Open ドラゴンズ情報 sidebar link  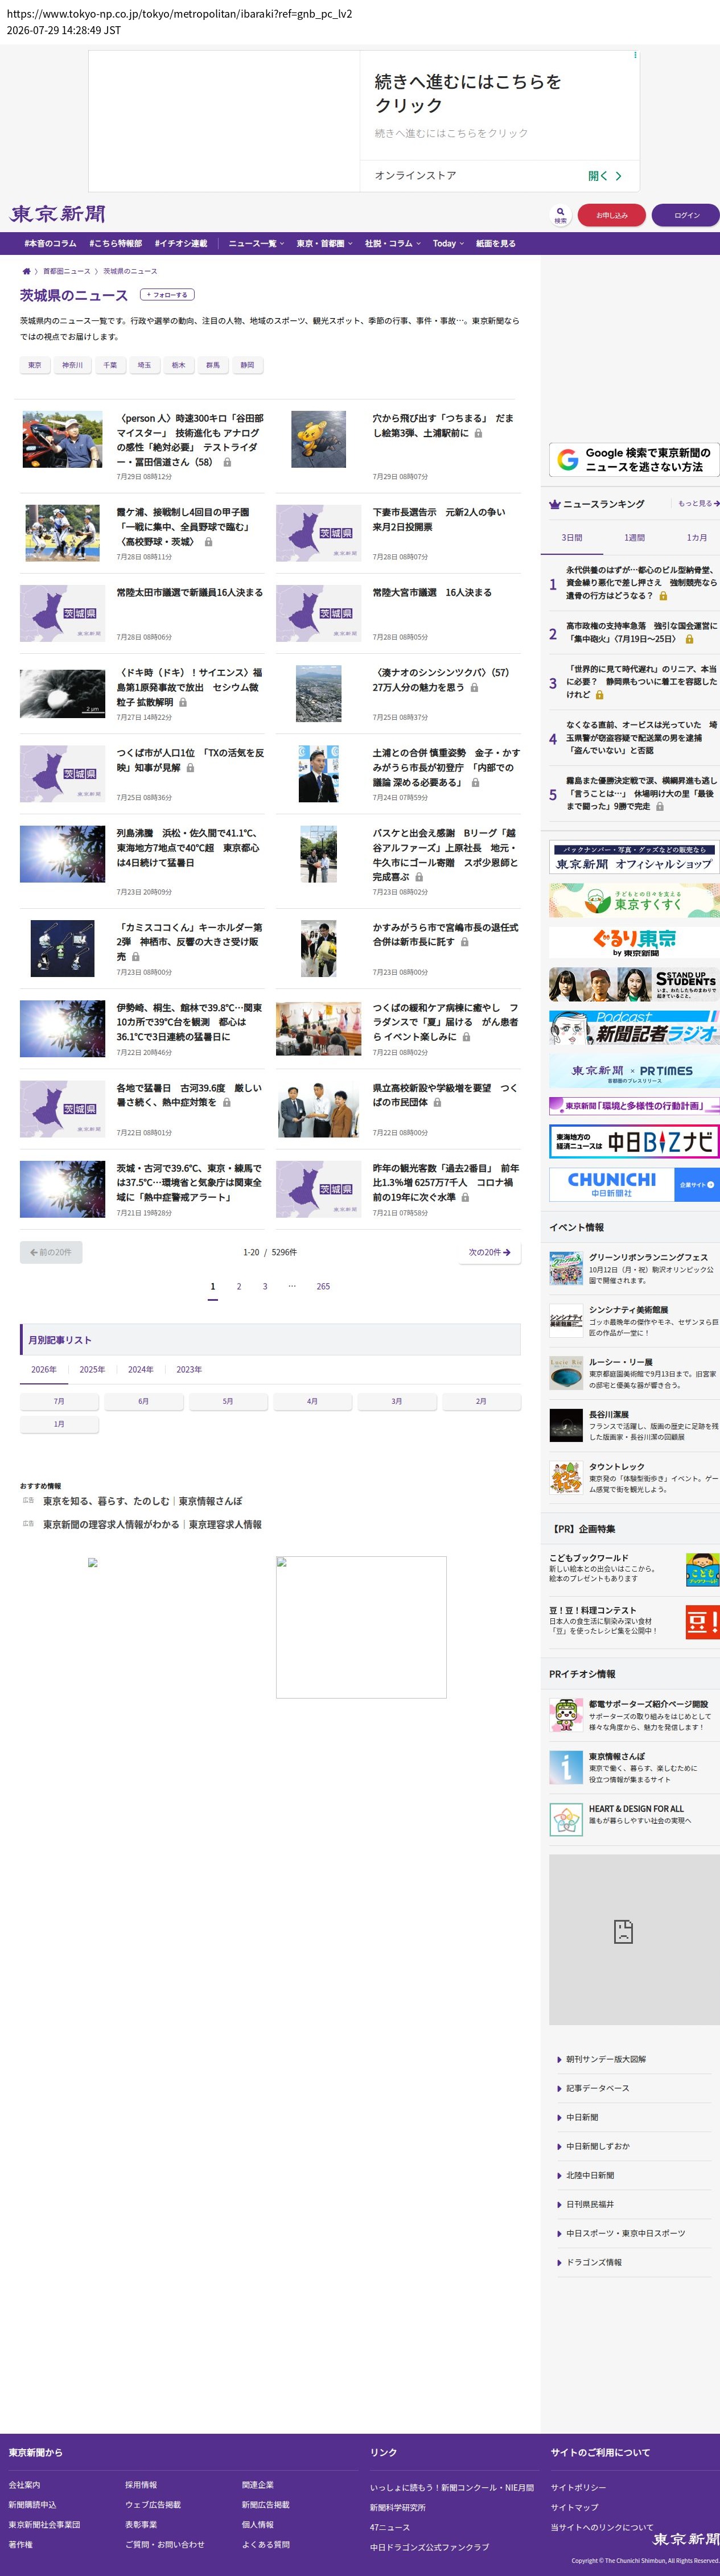click(x=593, y=2262)
